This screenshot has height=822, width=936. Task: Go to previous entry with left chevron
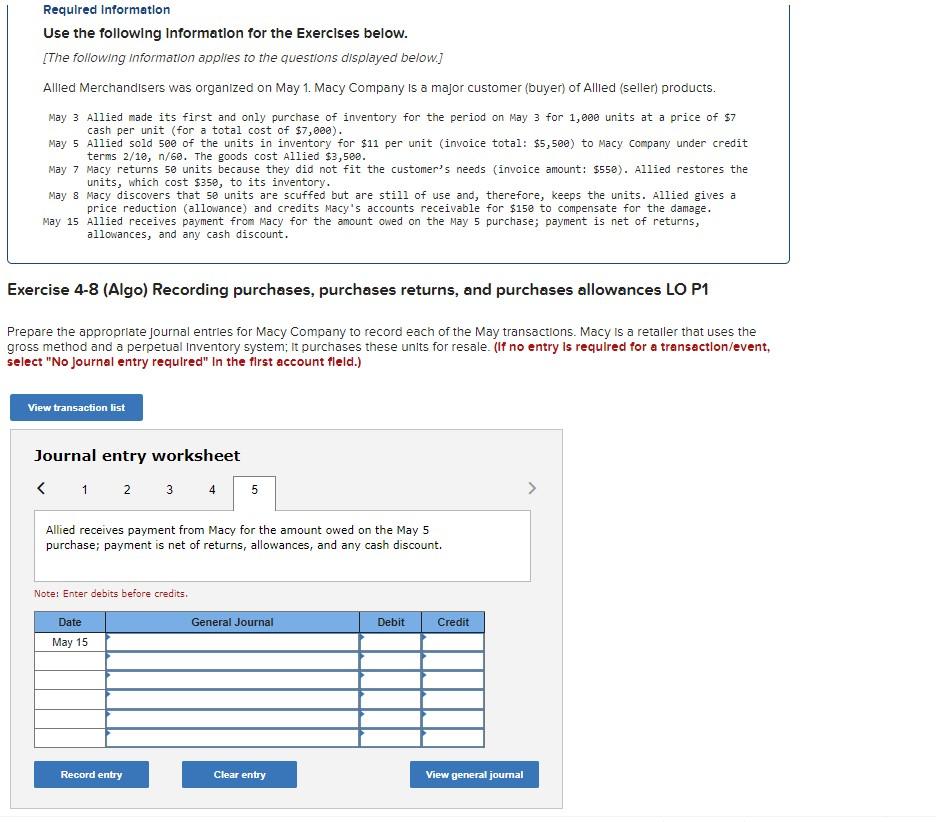(41, 488)
